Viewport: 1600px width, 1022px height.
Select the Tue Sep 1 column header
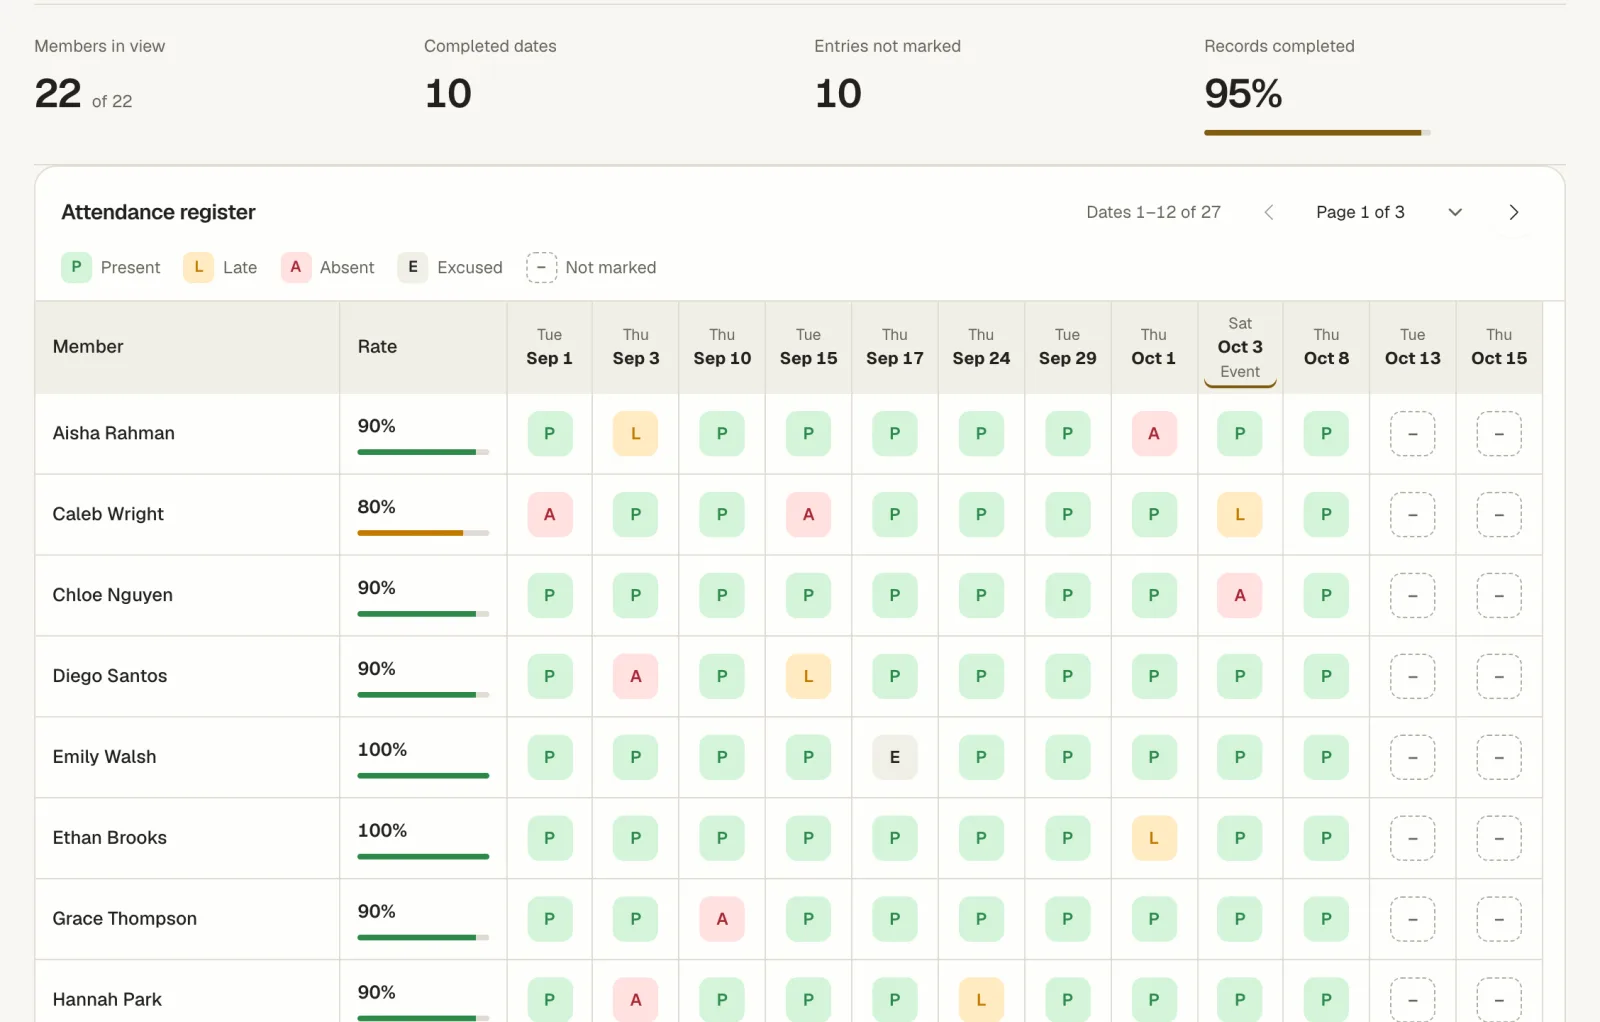[549, 347]
